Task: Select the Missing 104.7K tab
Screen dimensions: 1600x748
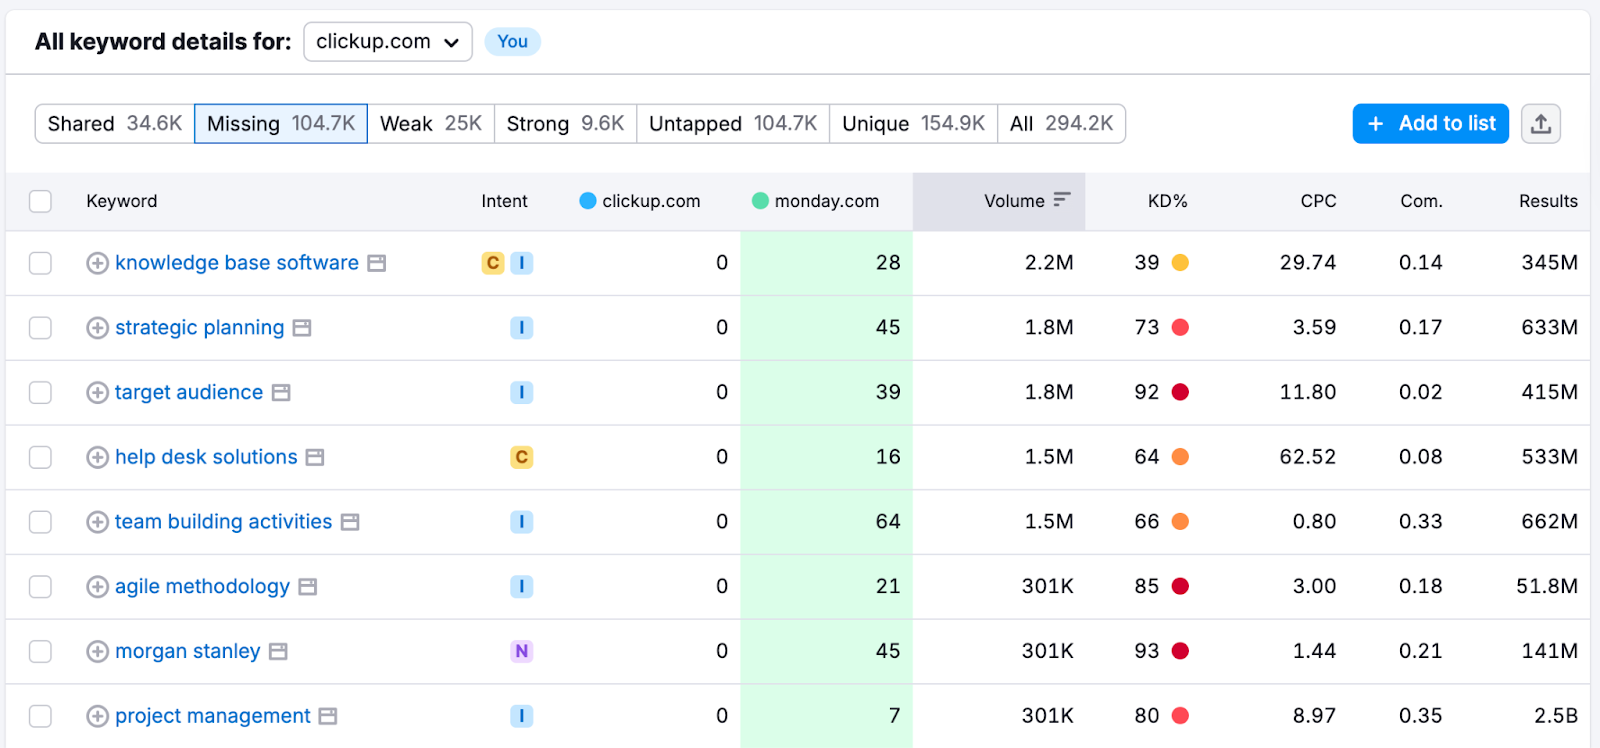Action: (281, 124)
